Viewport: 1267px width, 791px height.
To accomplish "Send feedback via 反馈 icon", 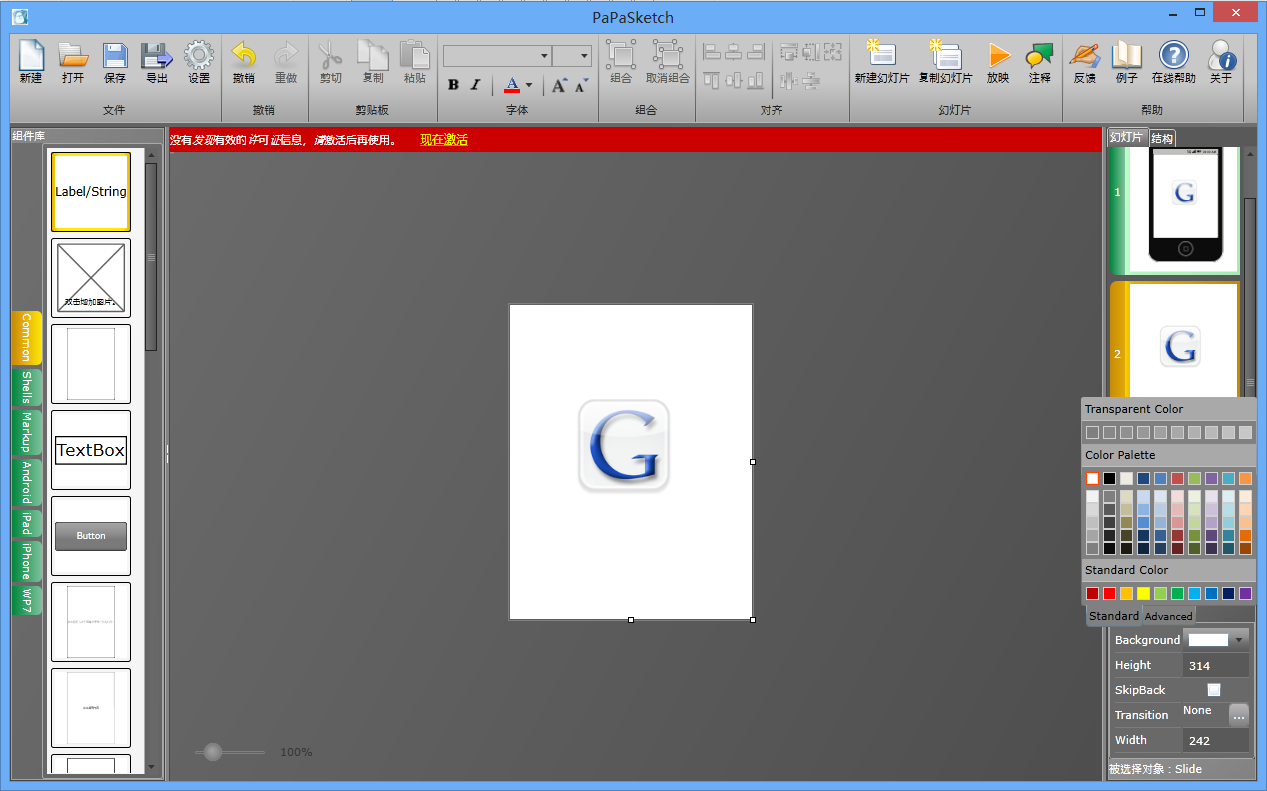I will (1085, 62).
